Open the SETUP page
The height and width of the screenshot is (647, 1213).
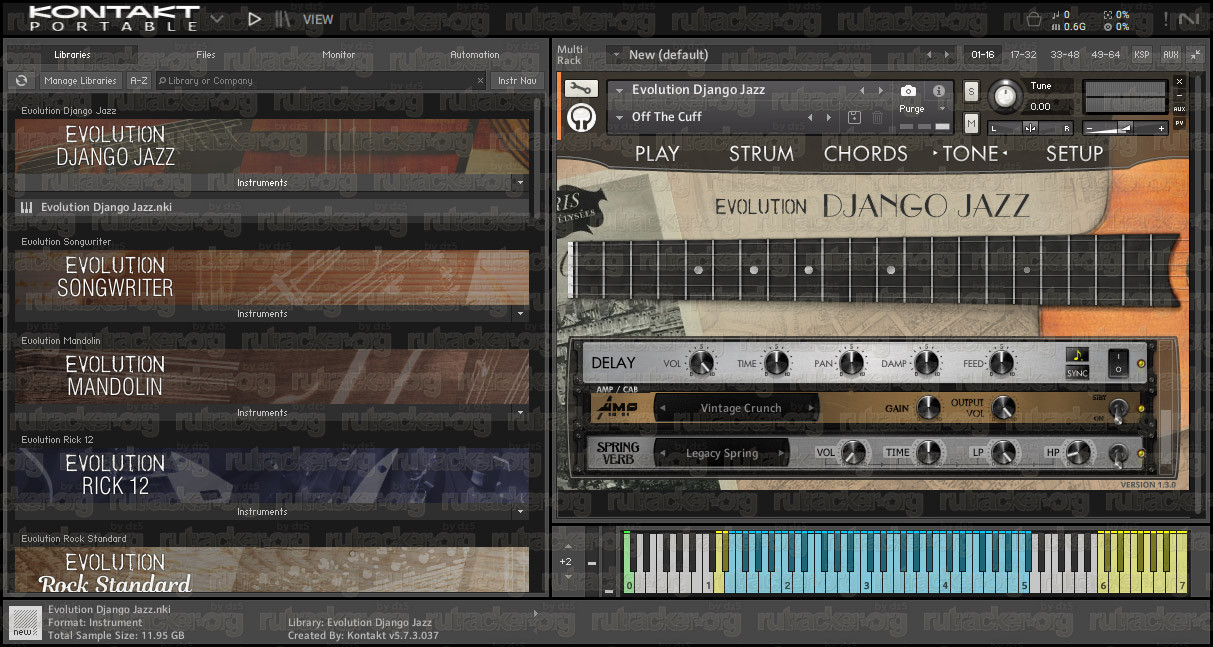click(1075, 154)
